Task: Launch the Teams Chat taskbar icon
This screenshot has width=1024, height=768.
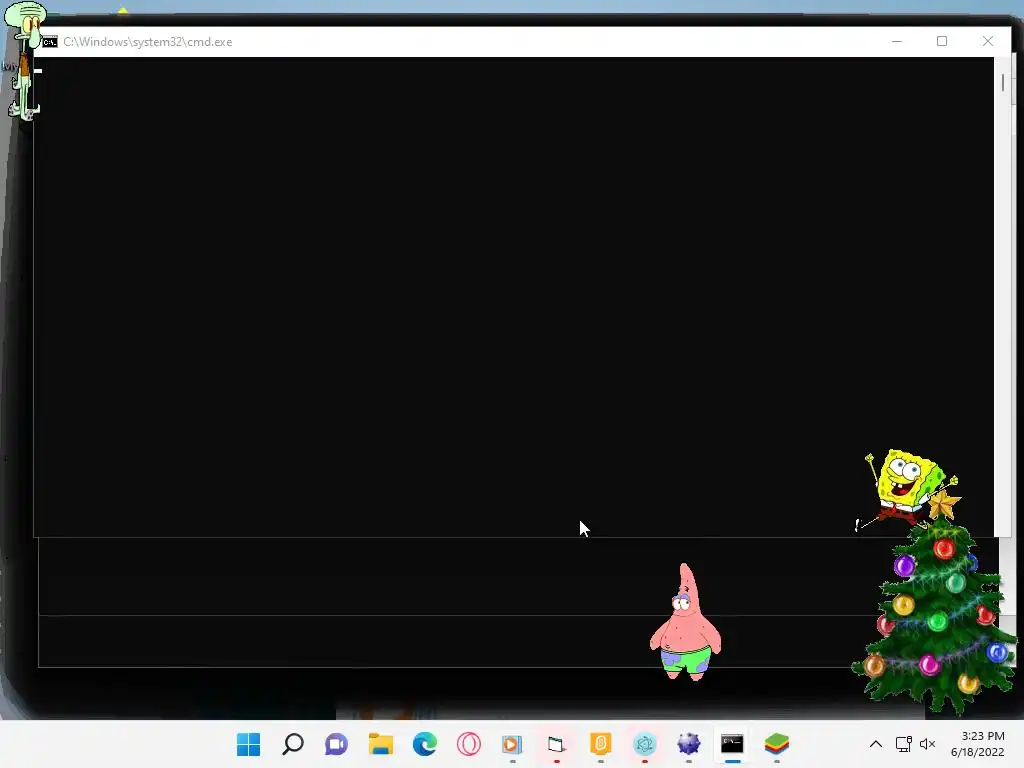Action: click(x=336, y=744)
